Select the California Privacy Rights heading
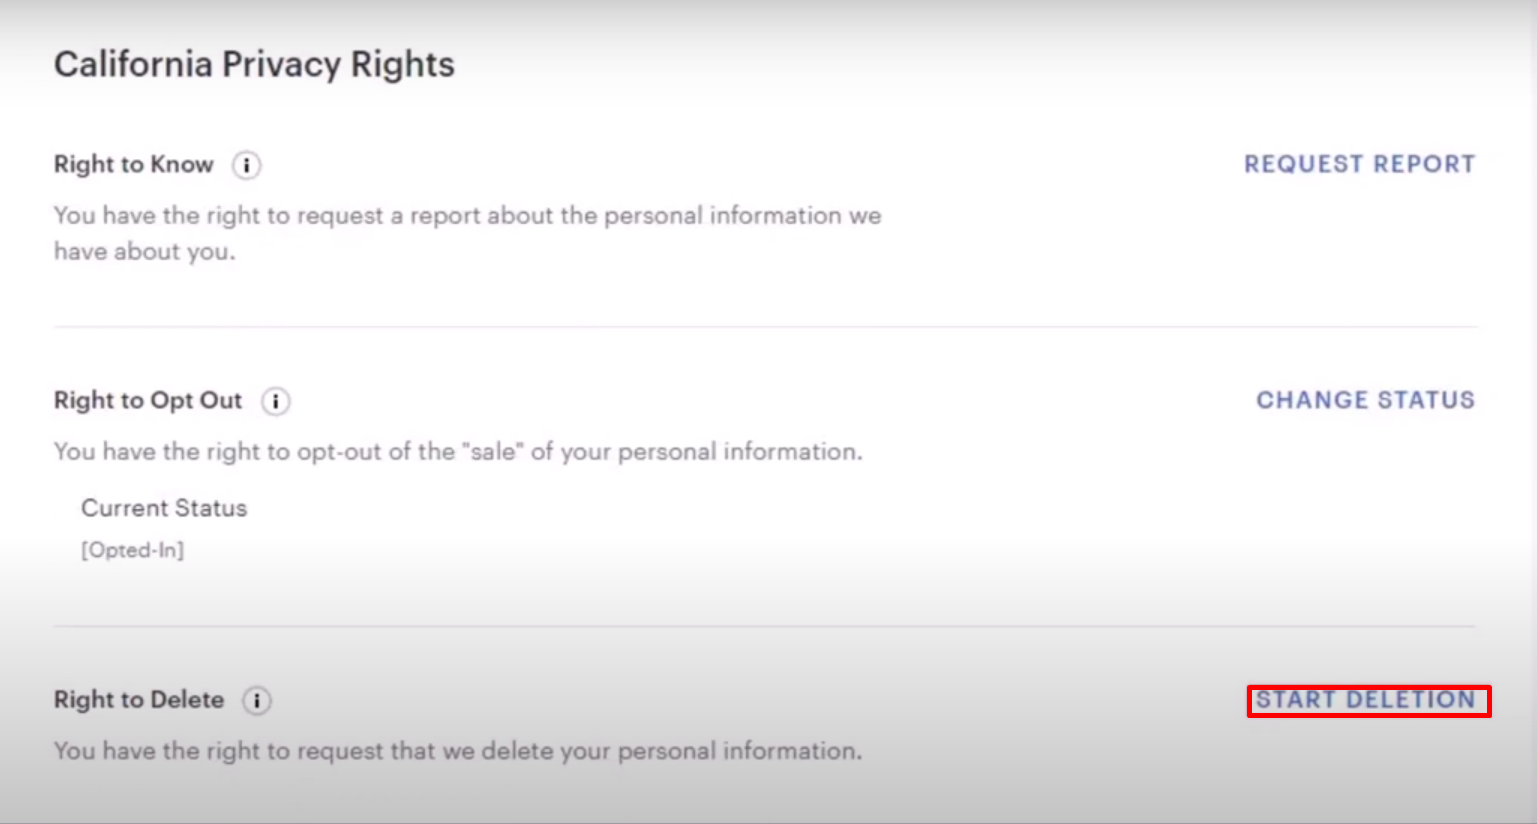This screenshot has height=824, width=1537. [x=254, y=65]
